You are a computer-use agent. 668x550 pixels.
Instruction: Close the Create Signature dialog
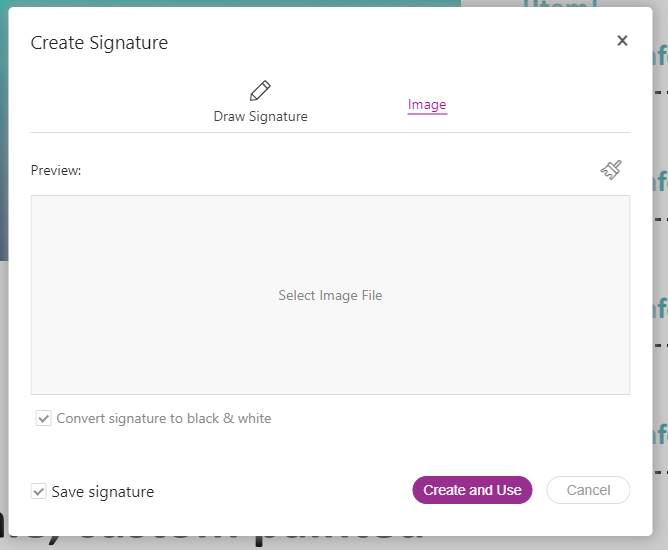(622, 41)
